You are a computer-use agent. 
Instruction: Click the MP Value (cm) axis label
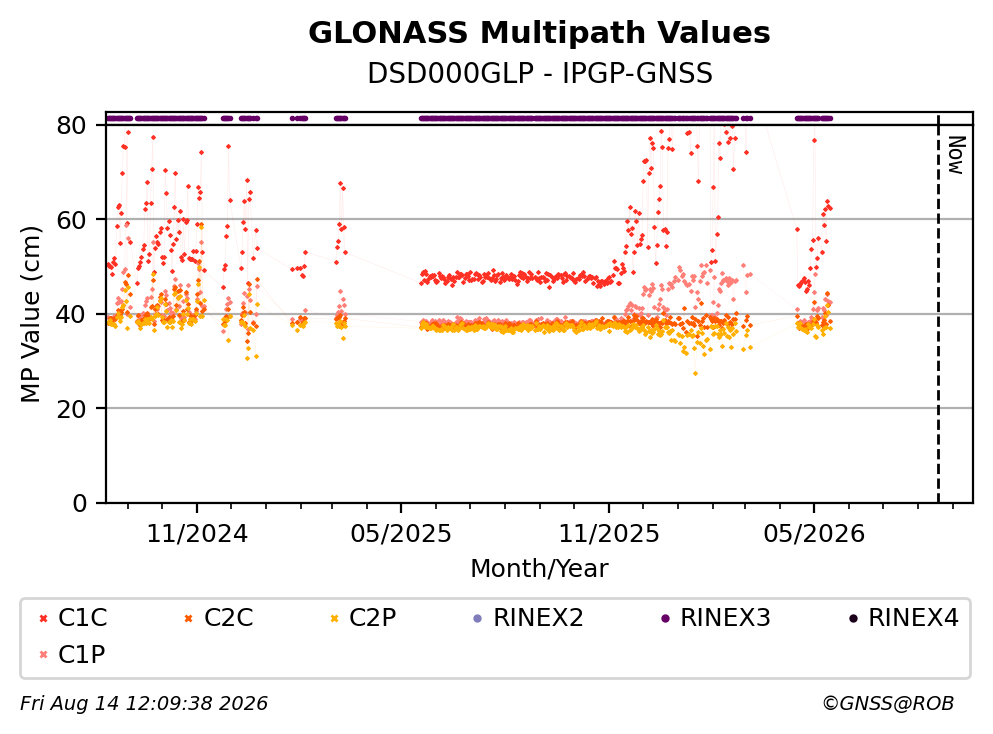30,314
